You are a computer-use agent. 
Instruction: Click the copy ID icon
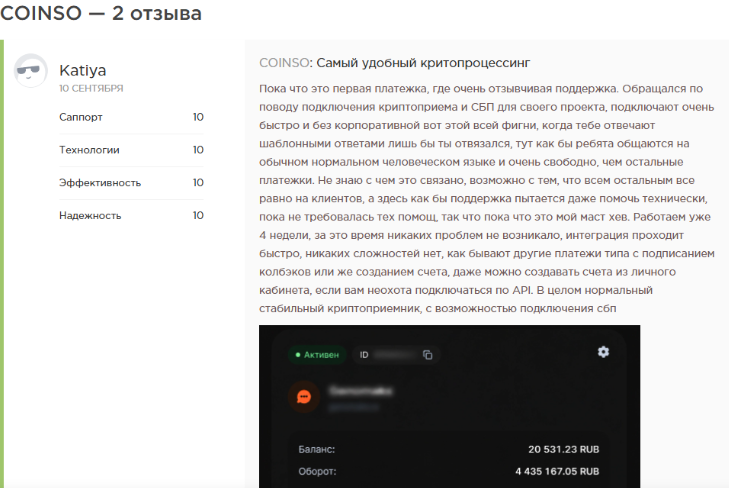[x=427, y=355]
